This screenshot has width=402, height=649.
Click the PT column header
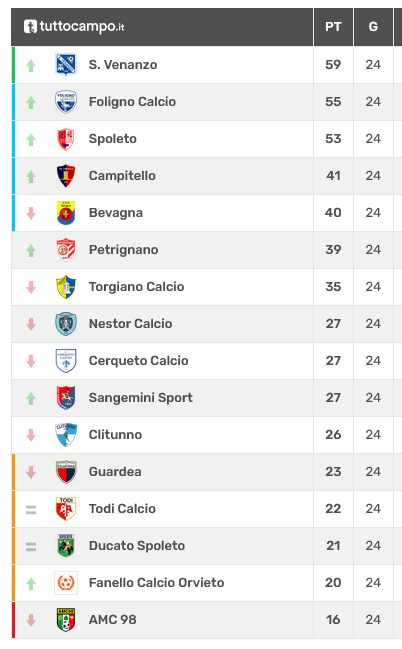tap(333, 27)
